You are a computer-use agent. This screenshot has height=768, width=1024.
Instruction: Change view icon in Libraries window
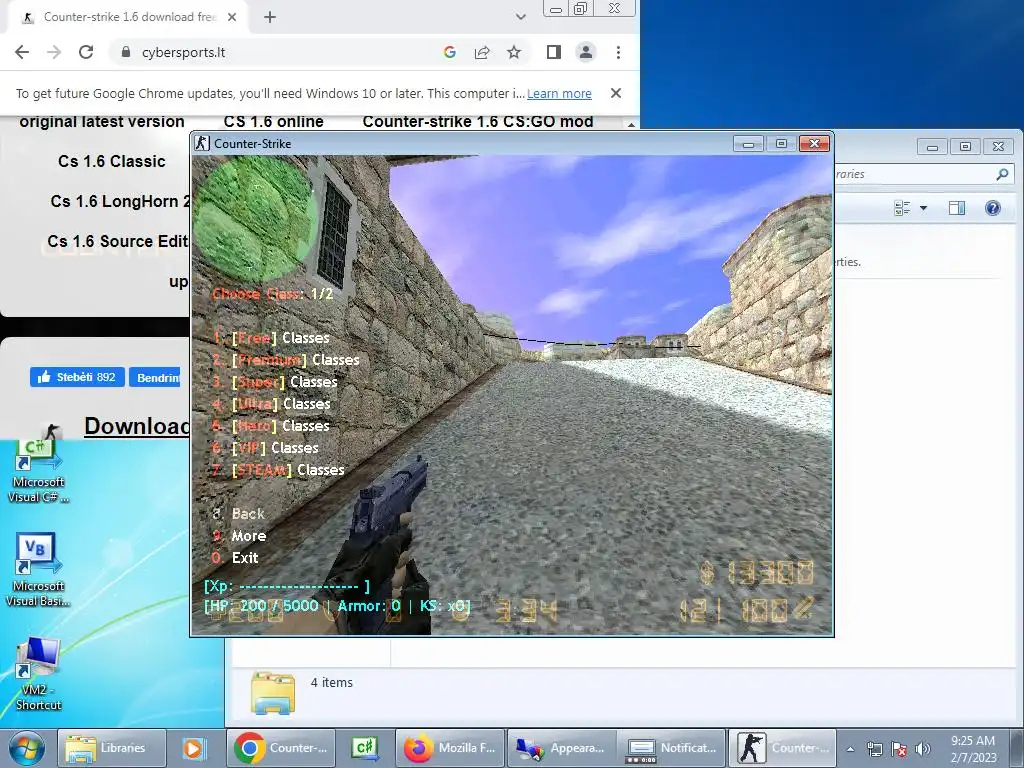(x=902, y=208)
